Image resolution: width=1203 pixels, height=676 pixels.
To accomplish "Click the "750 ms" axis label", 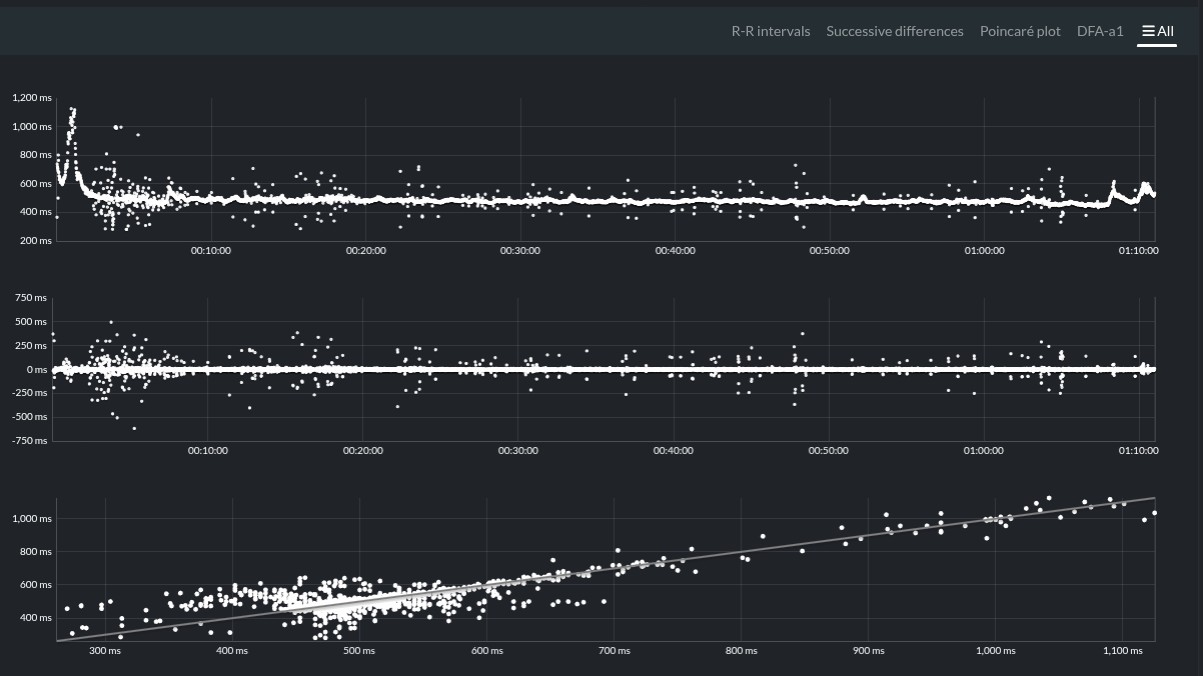I will pos(33,298).
